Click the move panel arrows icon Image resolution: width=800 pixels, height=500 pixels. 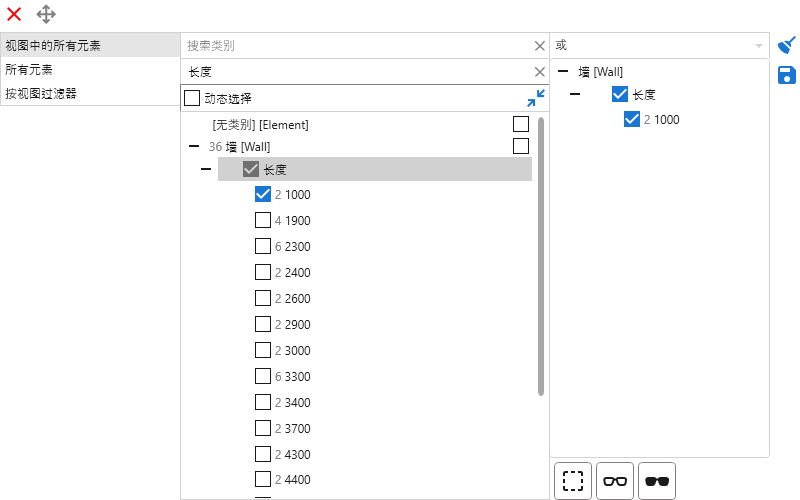pos(46,14)
